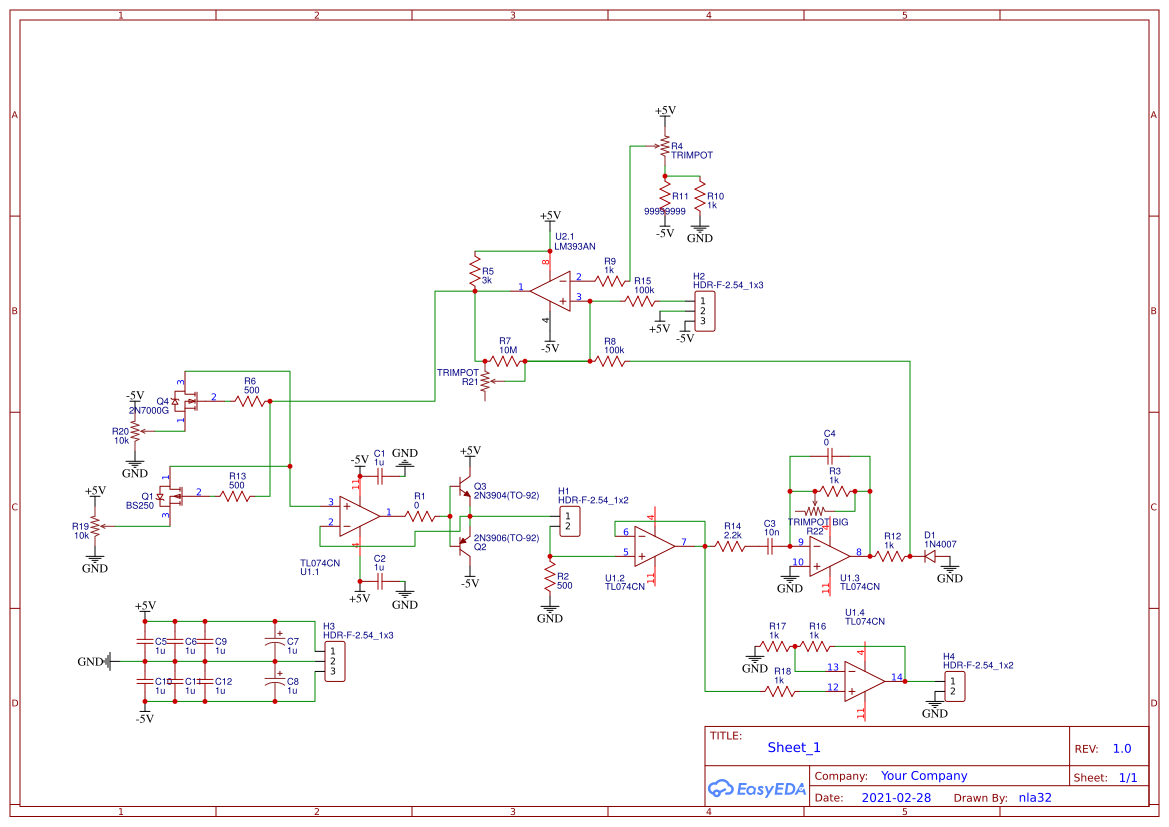Image resolution: width=1169 pixels, height=827 pixels.
Task: Select the 'Your Company' text
Action: 924,776
